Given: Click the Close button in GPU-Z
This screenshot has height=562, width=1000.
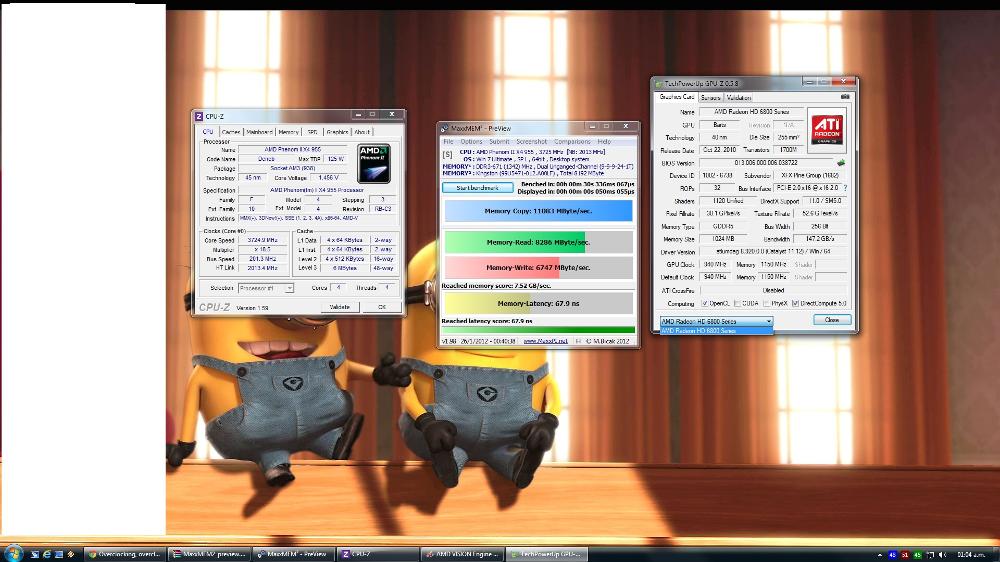Looking at the screenshot, I should (x=832, y=320).
